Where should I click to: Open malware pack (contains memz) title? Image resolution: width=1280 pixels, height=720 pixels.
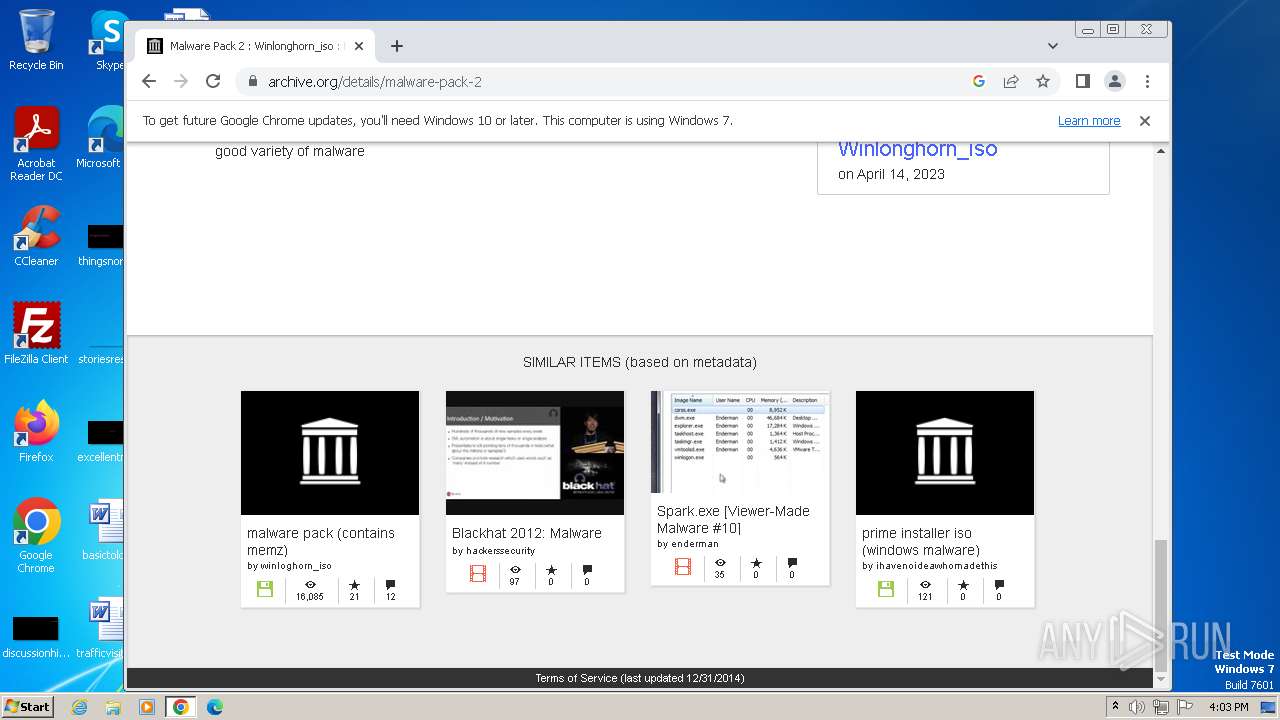(321, 541)
